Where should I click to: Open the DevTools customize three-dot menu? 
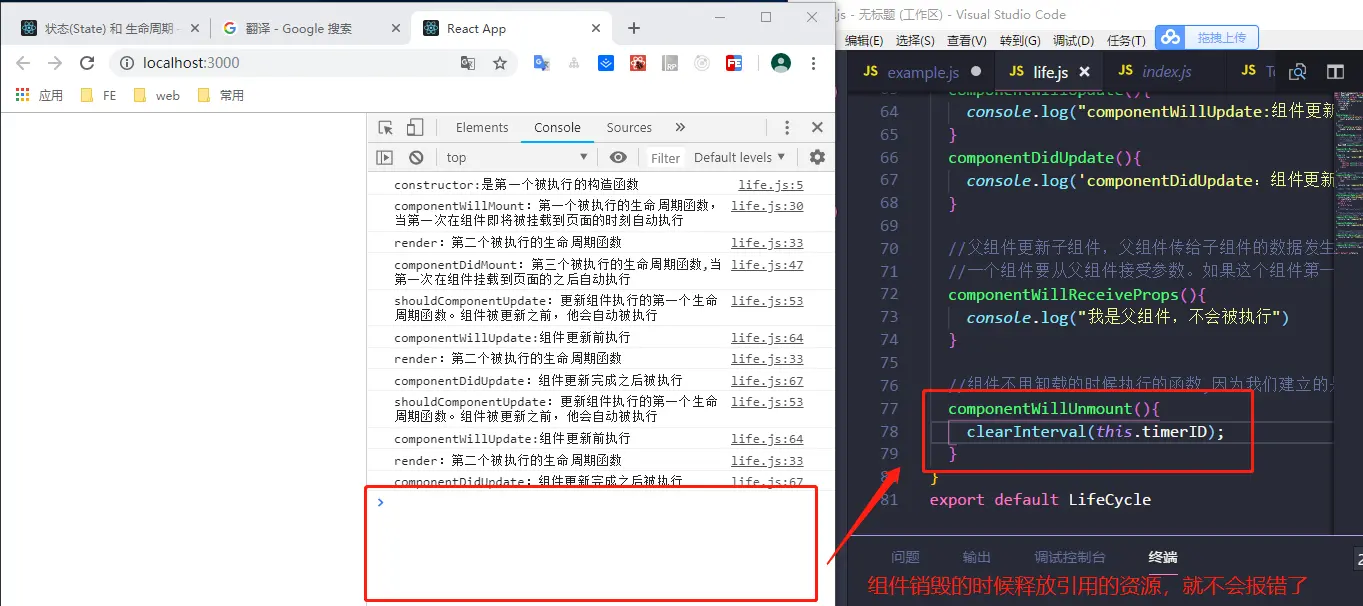click(787, 127)
